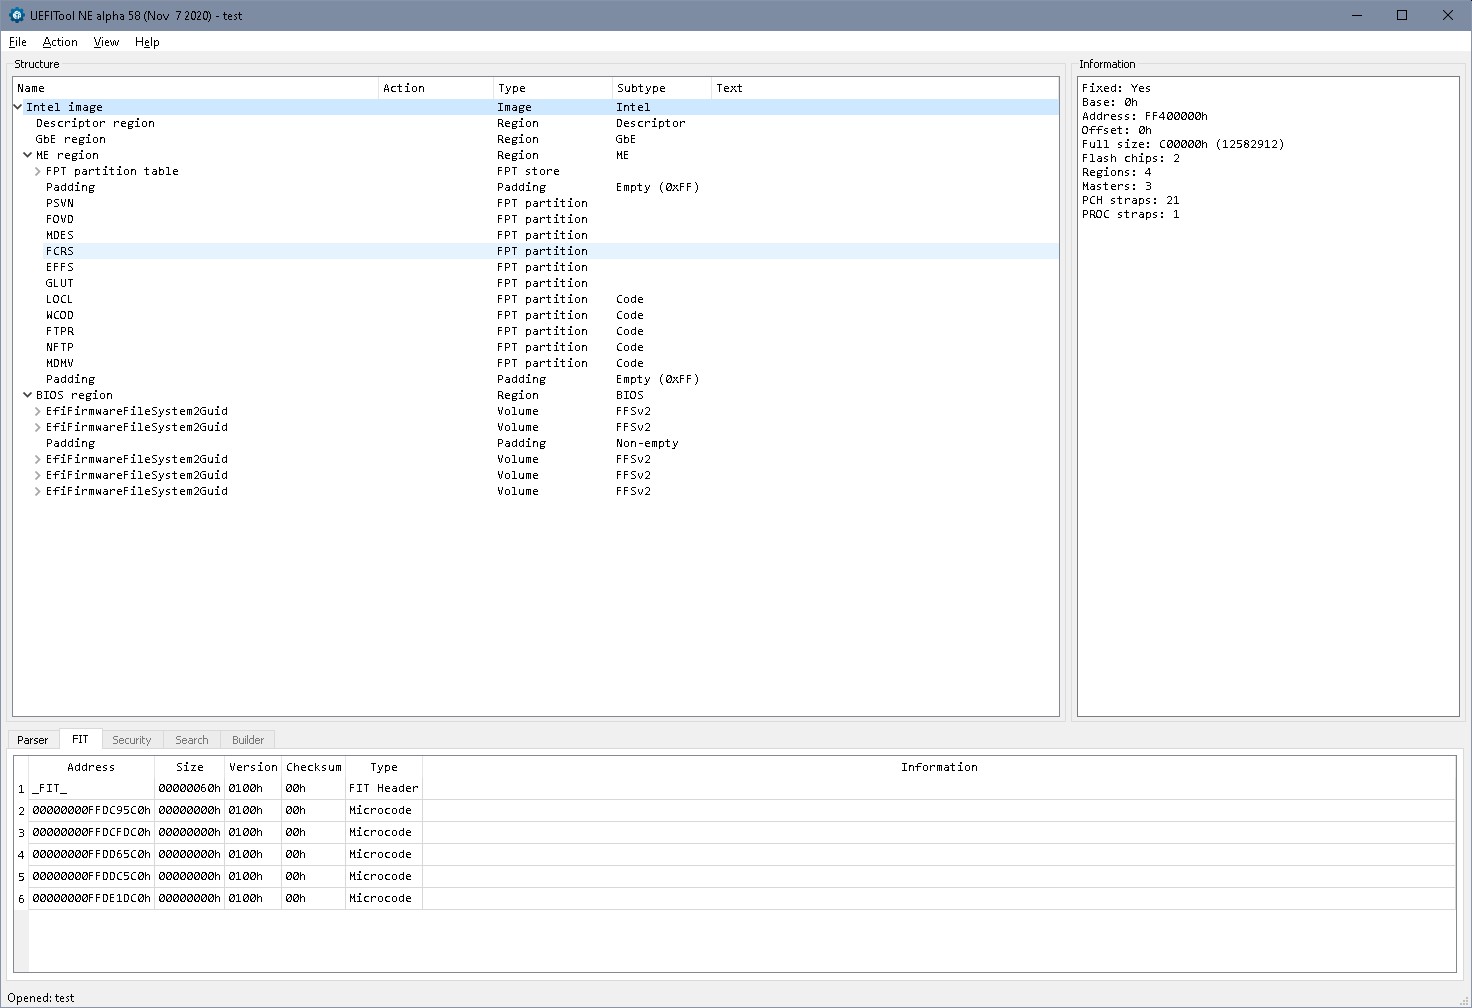This screenshot has height=1008, width=1472.
Task: Click the Address column header in FIT table
Action: pos(91,767)
